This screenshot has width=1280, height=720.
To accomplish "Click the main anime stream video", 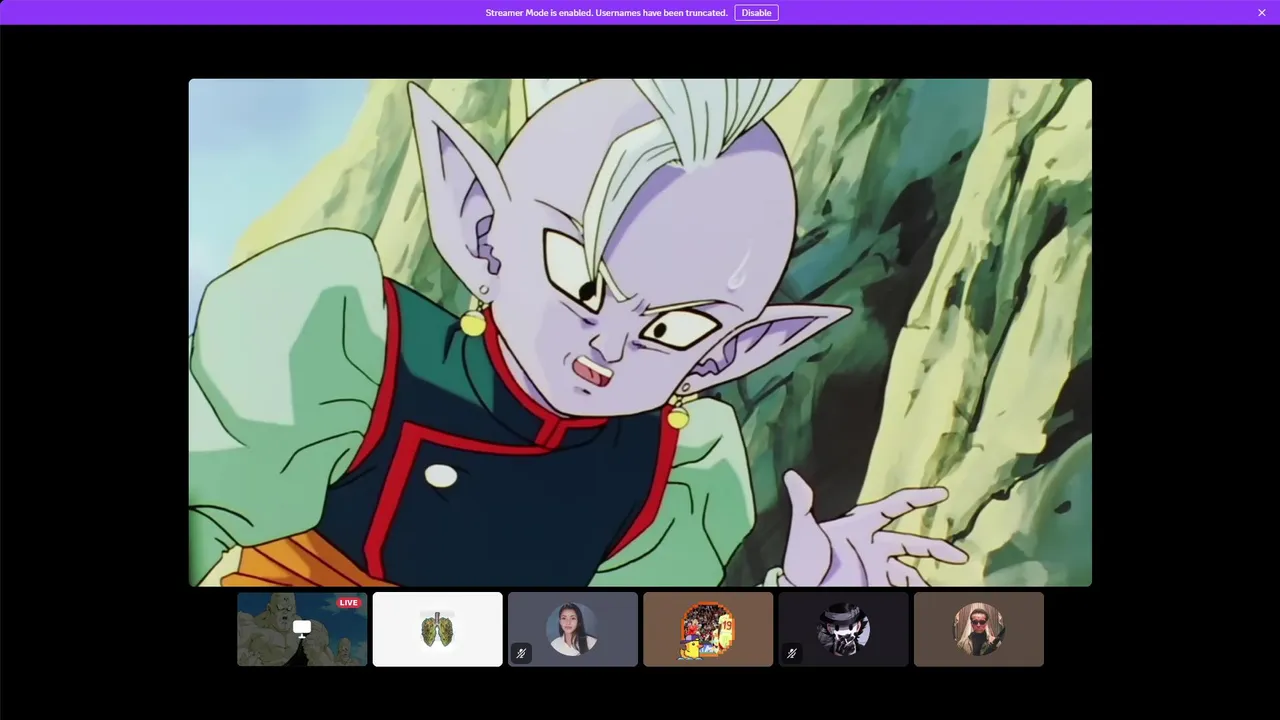I will (x=640, y=332).
